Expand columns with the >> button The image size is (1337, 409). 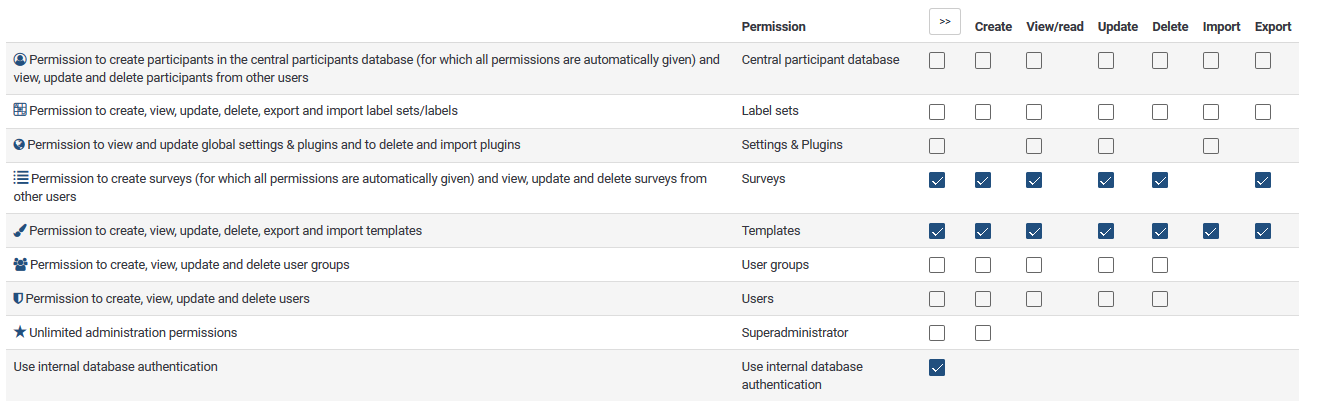pos(944,21)
